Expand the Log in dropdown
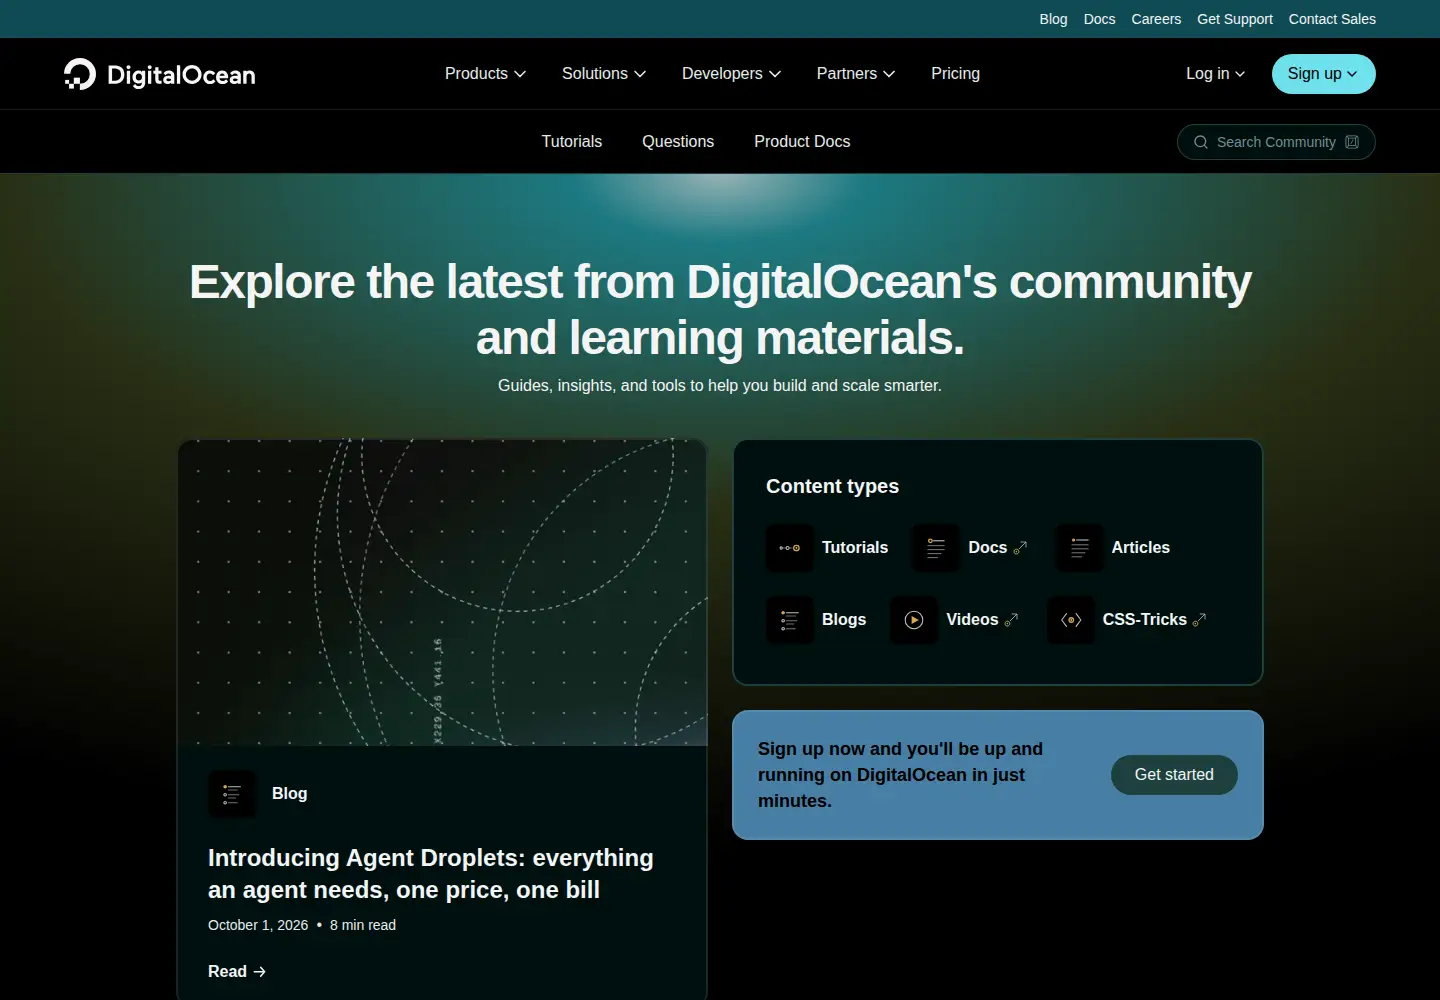This screenshot has height=1000, width=1440. point(1215,74)
